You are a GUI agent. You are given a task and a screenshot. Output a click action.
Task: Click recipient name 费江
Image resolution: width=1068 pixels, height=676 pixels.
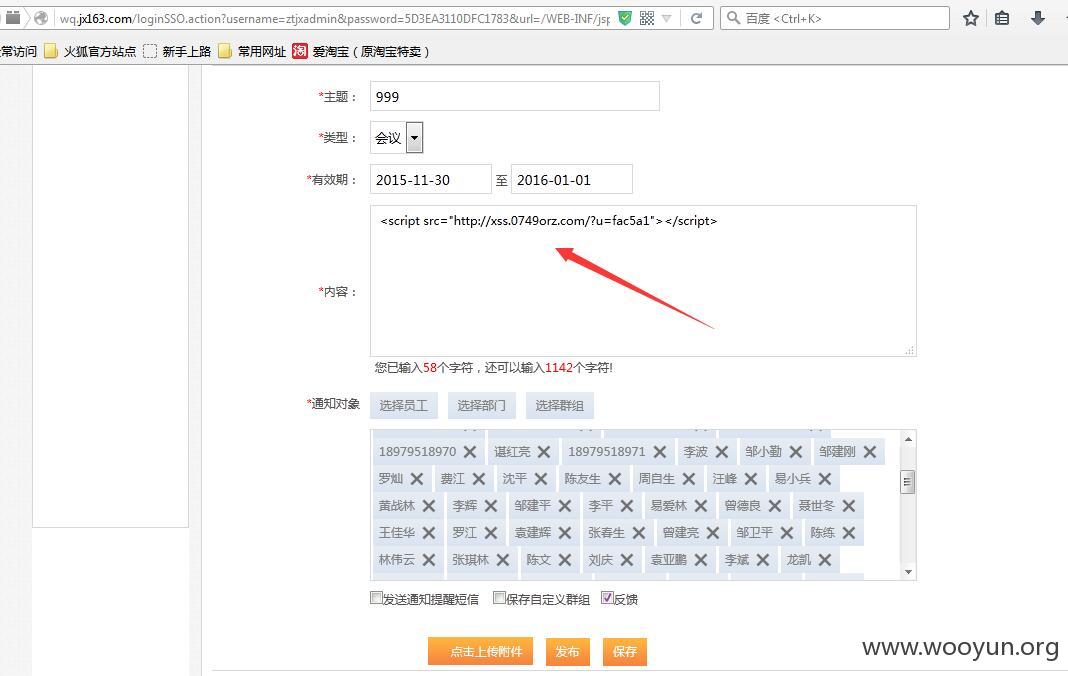pos(453,479)
